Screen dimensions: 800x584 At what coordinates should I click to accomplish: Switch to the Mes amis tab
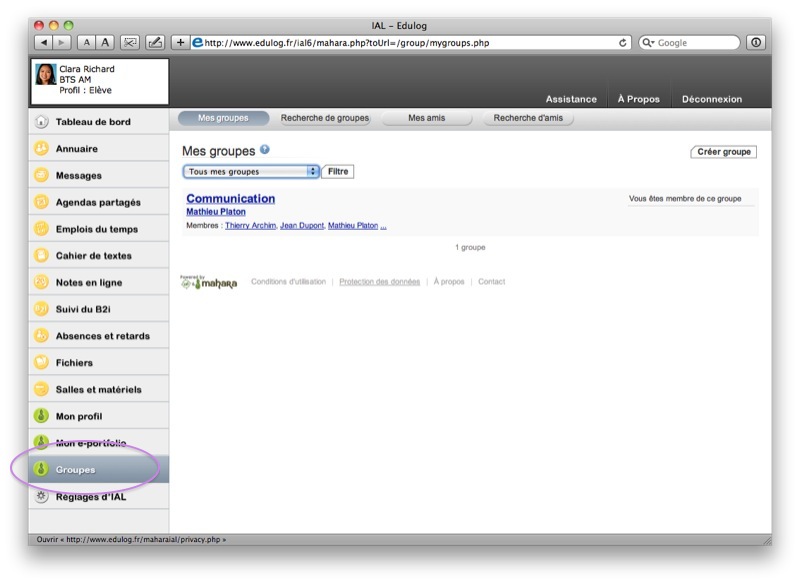[427, 118]
